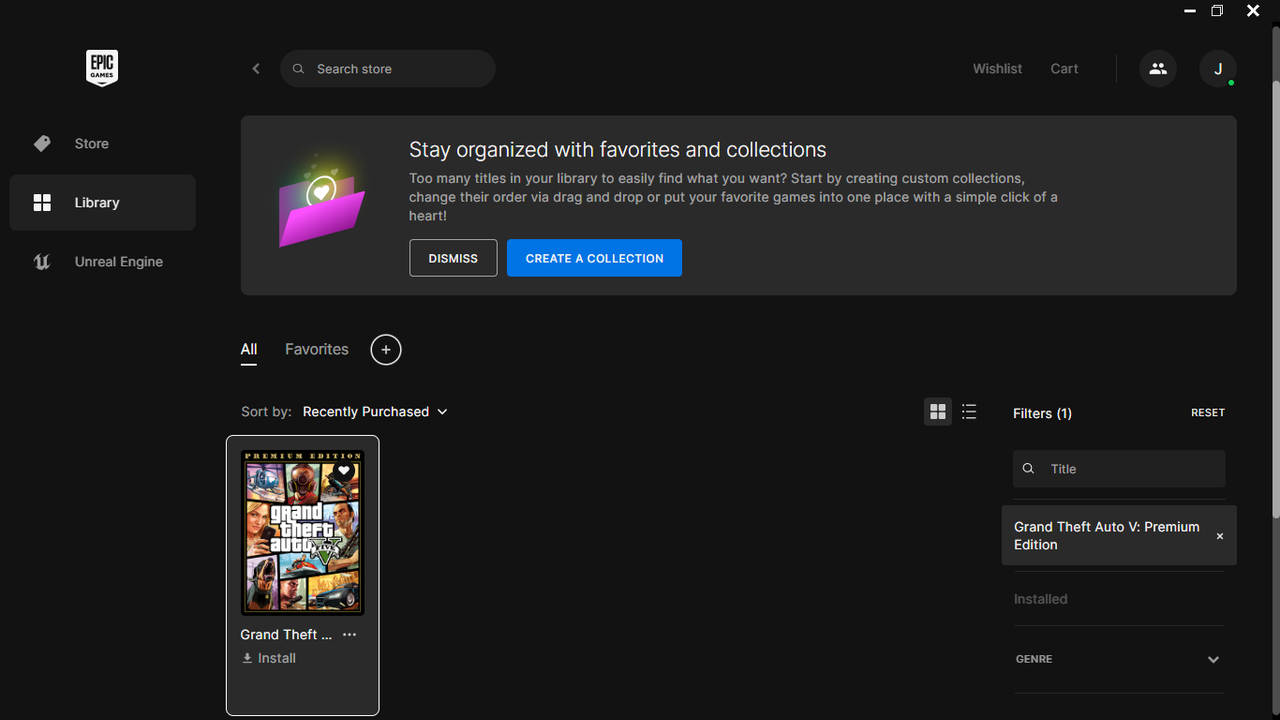The image size is (1280, 720).
Task: Open the friends list icon
Action: [x=1158, y=69]
